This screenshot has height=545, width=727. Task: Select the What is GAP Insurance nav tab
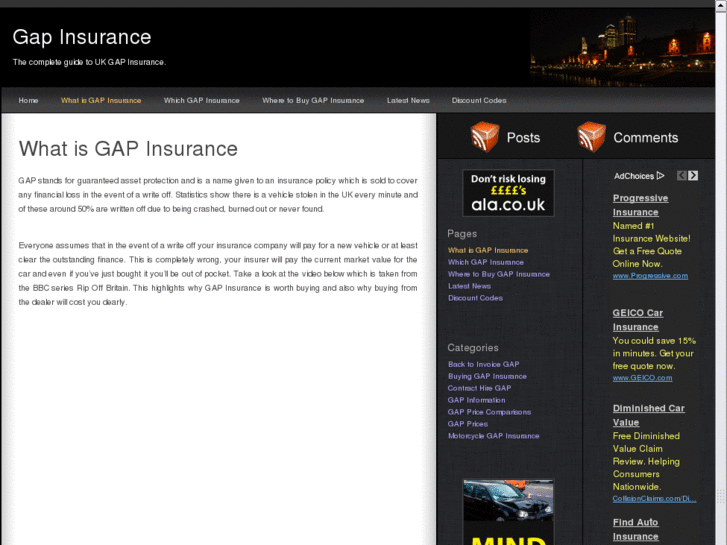pyautogui.click(x=101, y=100)
